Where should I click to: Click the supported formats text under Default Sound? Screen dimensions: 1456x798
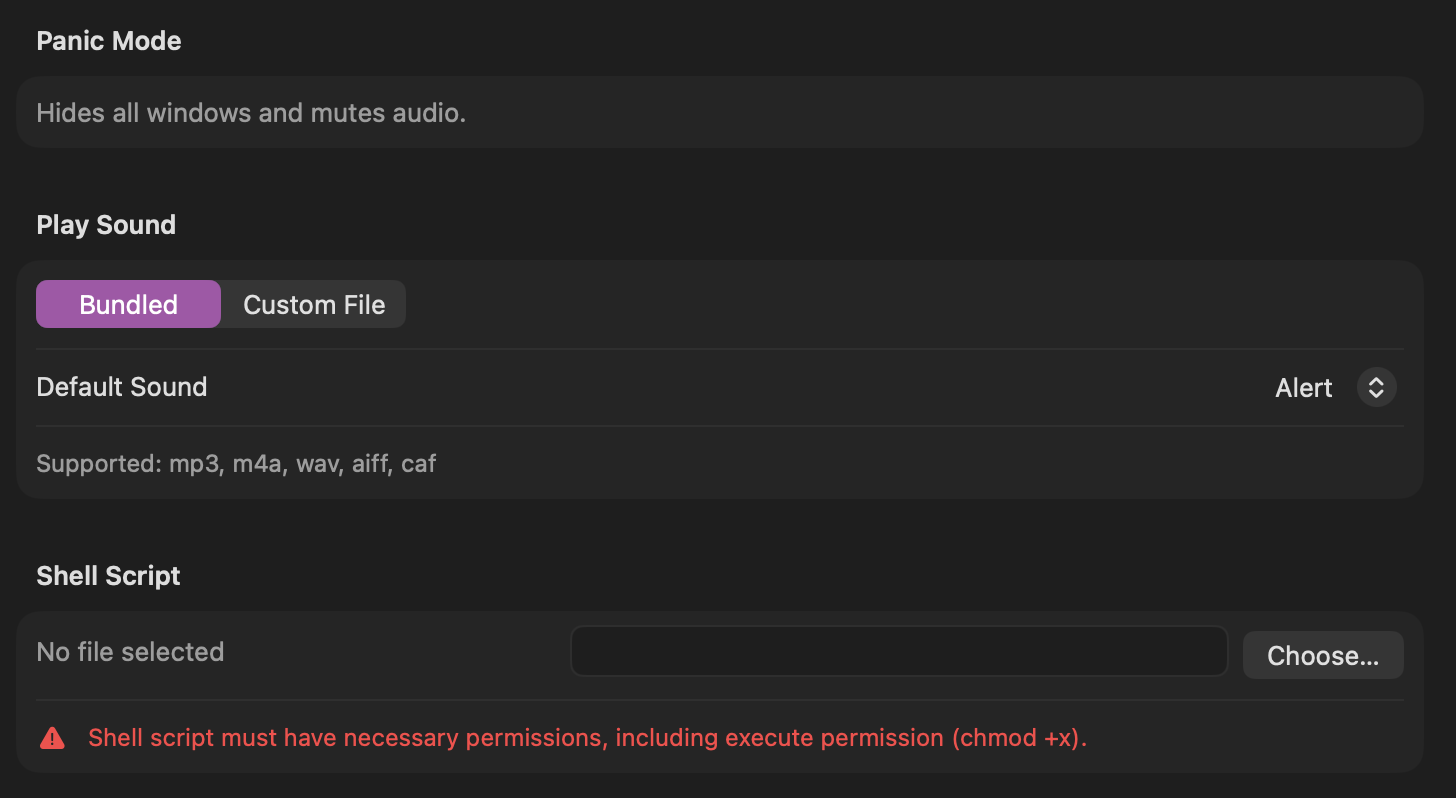click(236, 463)
